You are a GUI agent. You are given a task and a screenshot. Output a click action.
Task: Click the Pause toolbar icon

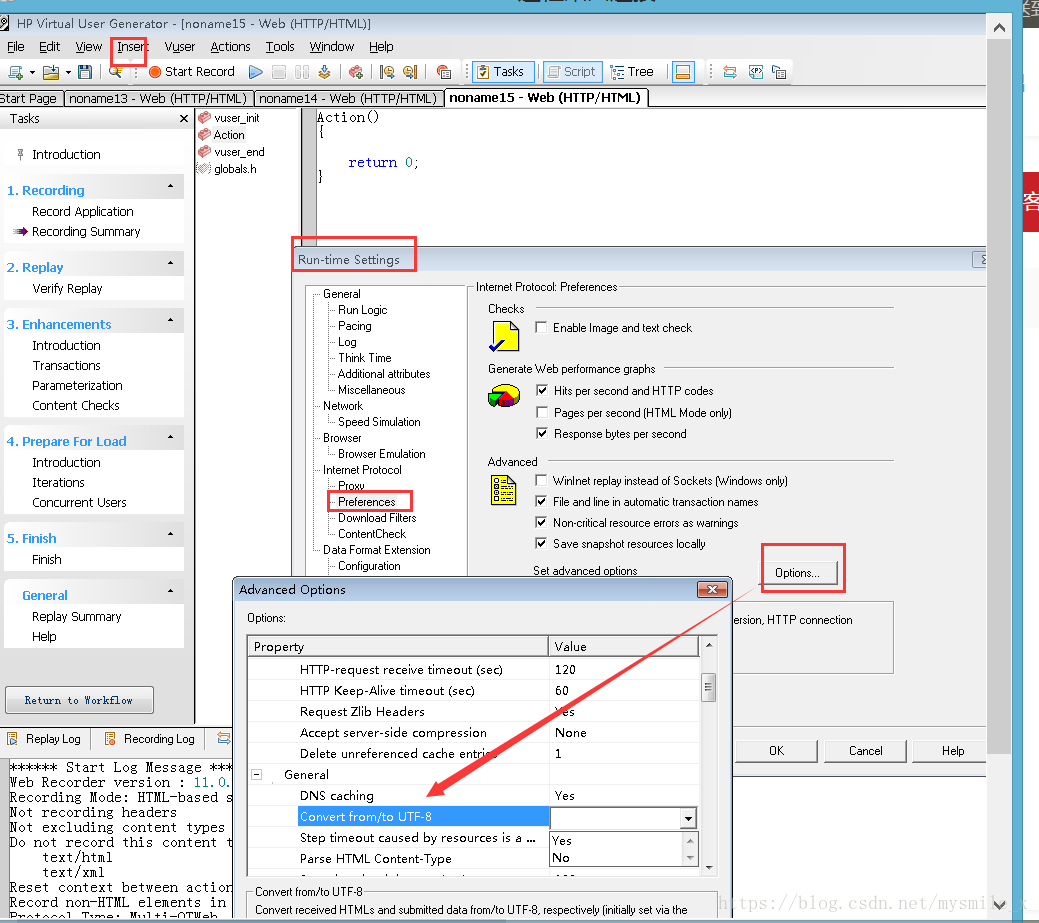click(302, 72)
